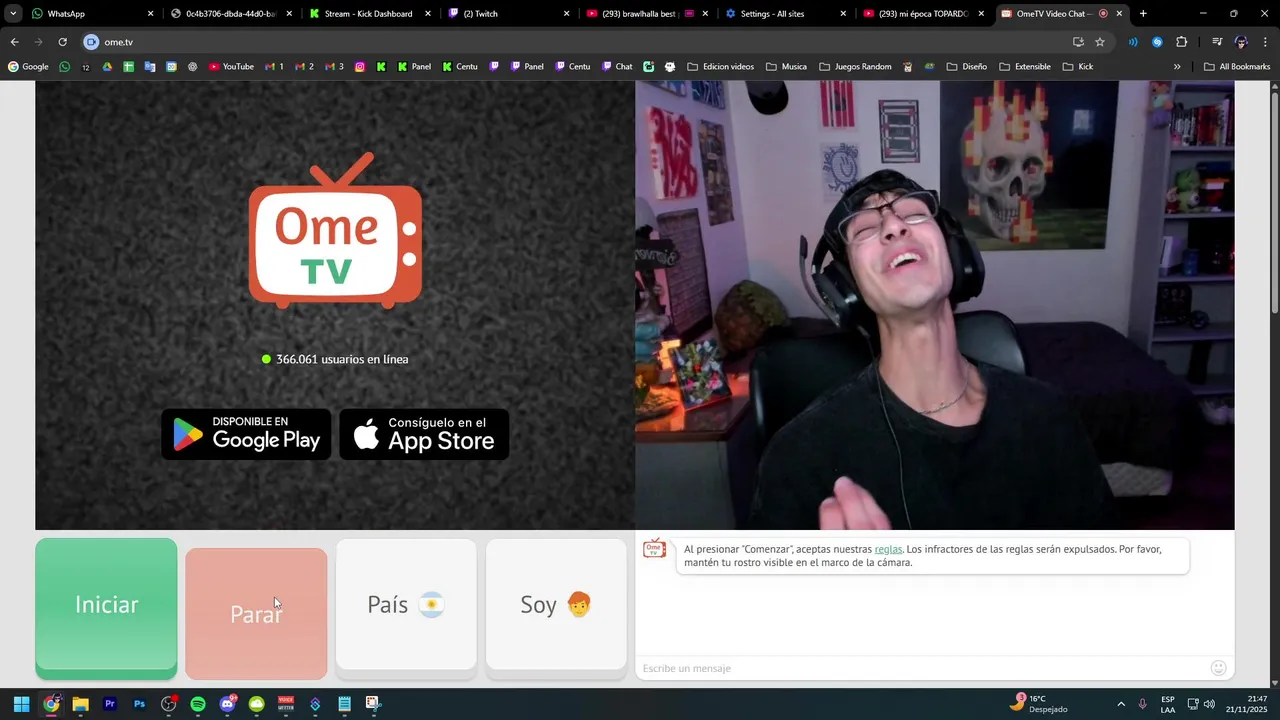Open the País country selector
The image size is (1280, 720).
point(406,604)
